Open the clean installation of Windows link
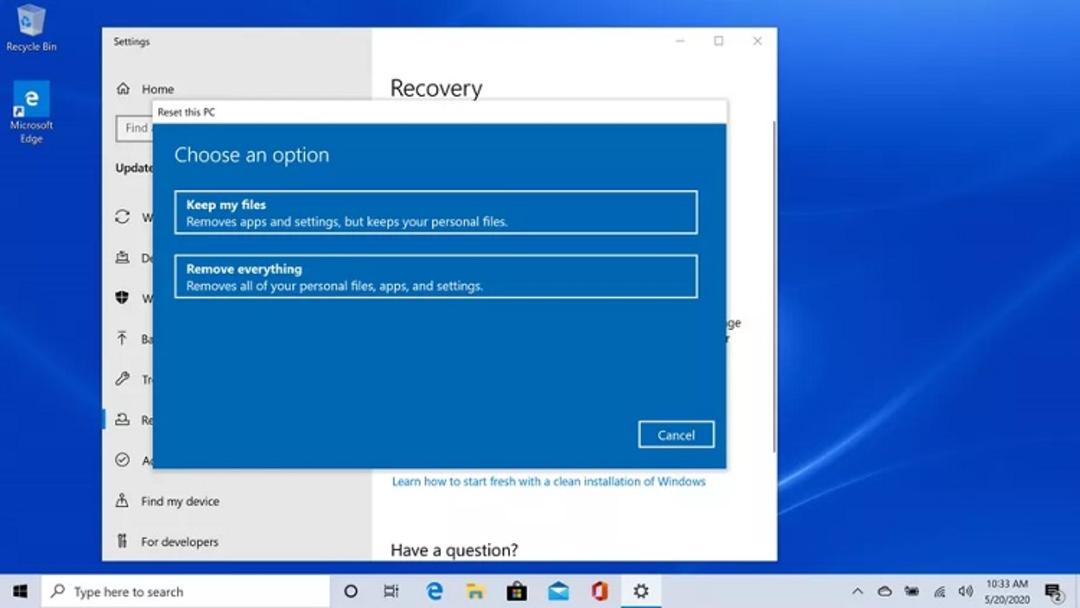 [x=548, y=481]
